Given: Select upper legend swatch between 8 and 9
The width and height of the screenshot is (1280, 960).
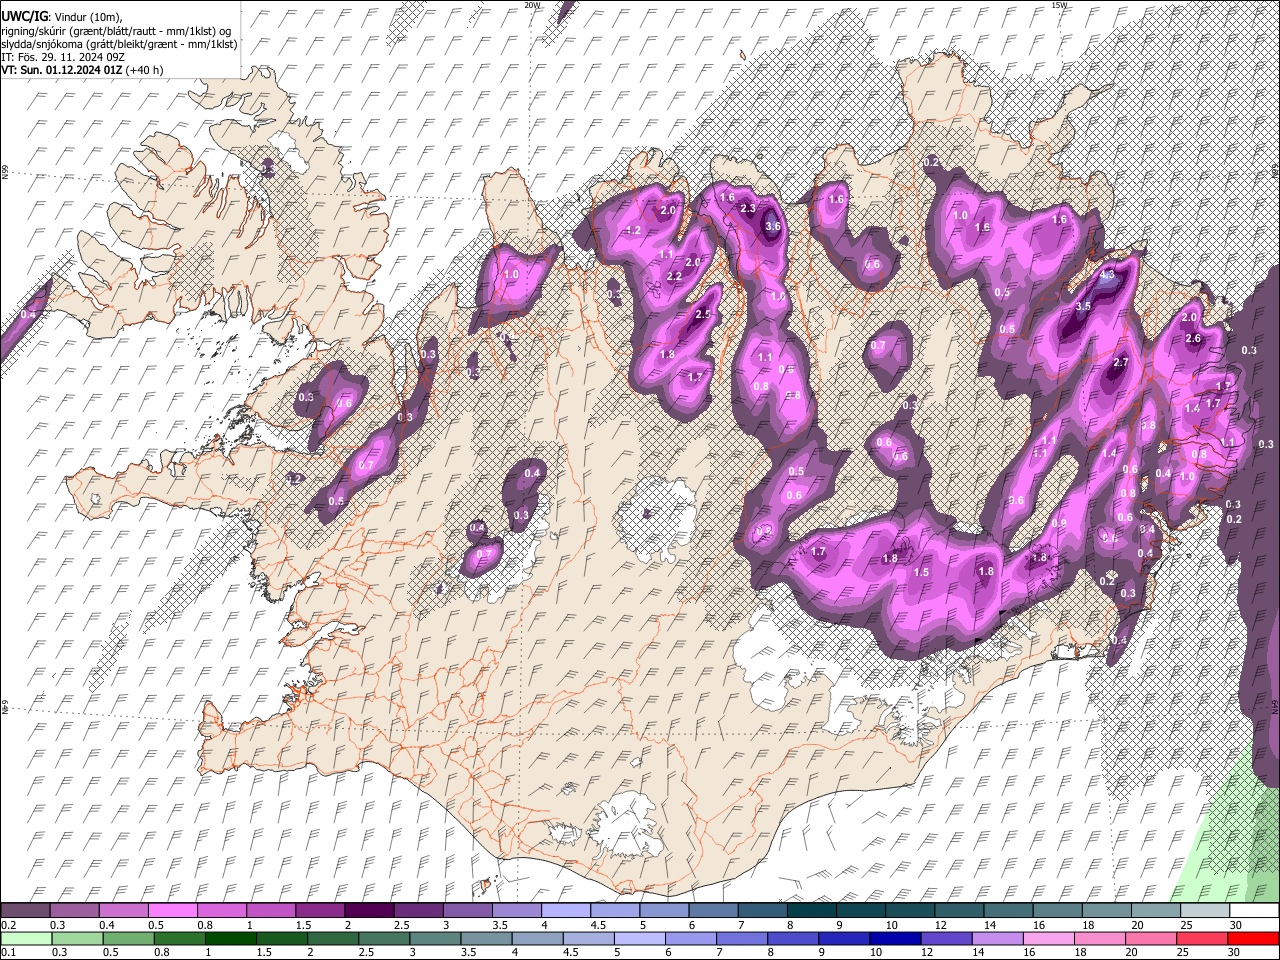Looking at the screenshot, I should coord(811,911).
